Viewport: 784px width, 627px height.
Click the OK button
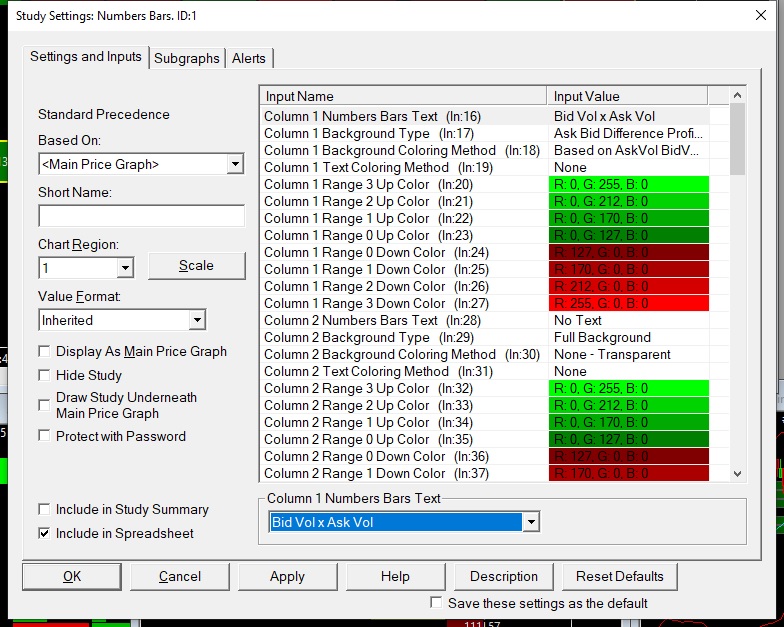[x=72, y=576]
